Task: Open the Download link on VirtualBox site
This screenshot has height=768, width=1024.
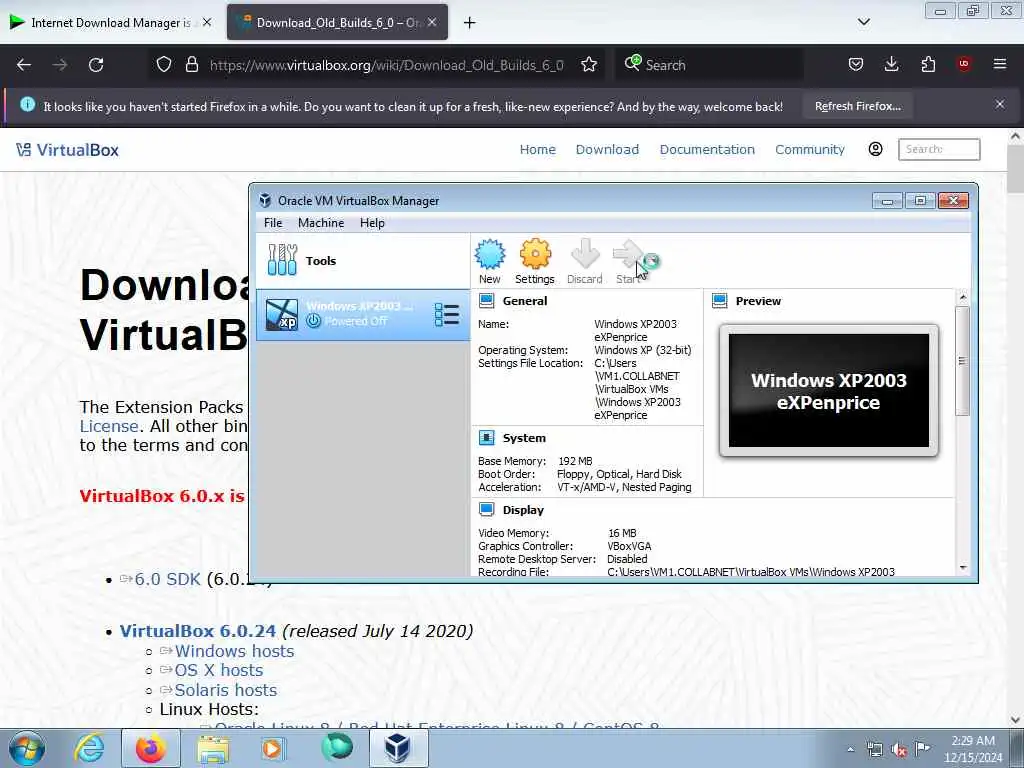Action: click(x=607, y=150)
